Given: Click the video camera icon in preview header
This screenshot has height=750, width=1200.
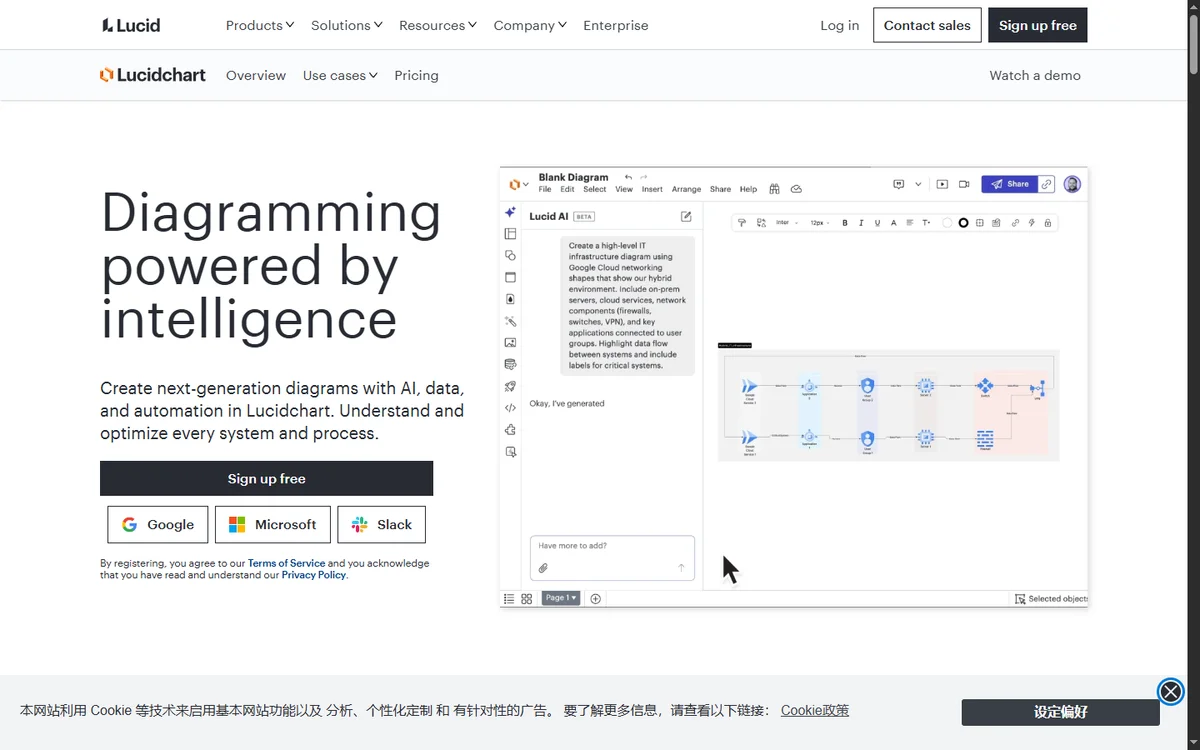Looking at the screenshot, I should tap(964, 184).
